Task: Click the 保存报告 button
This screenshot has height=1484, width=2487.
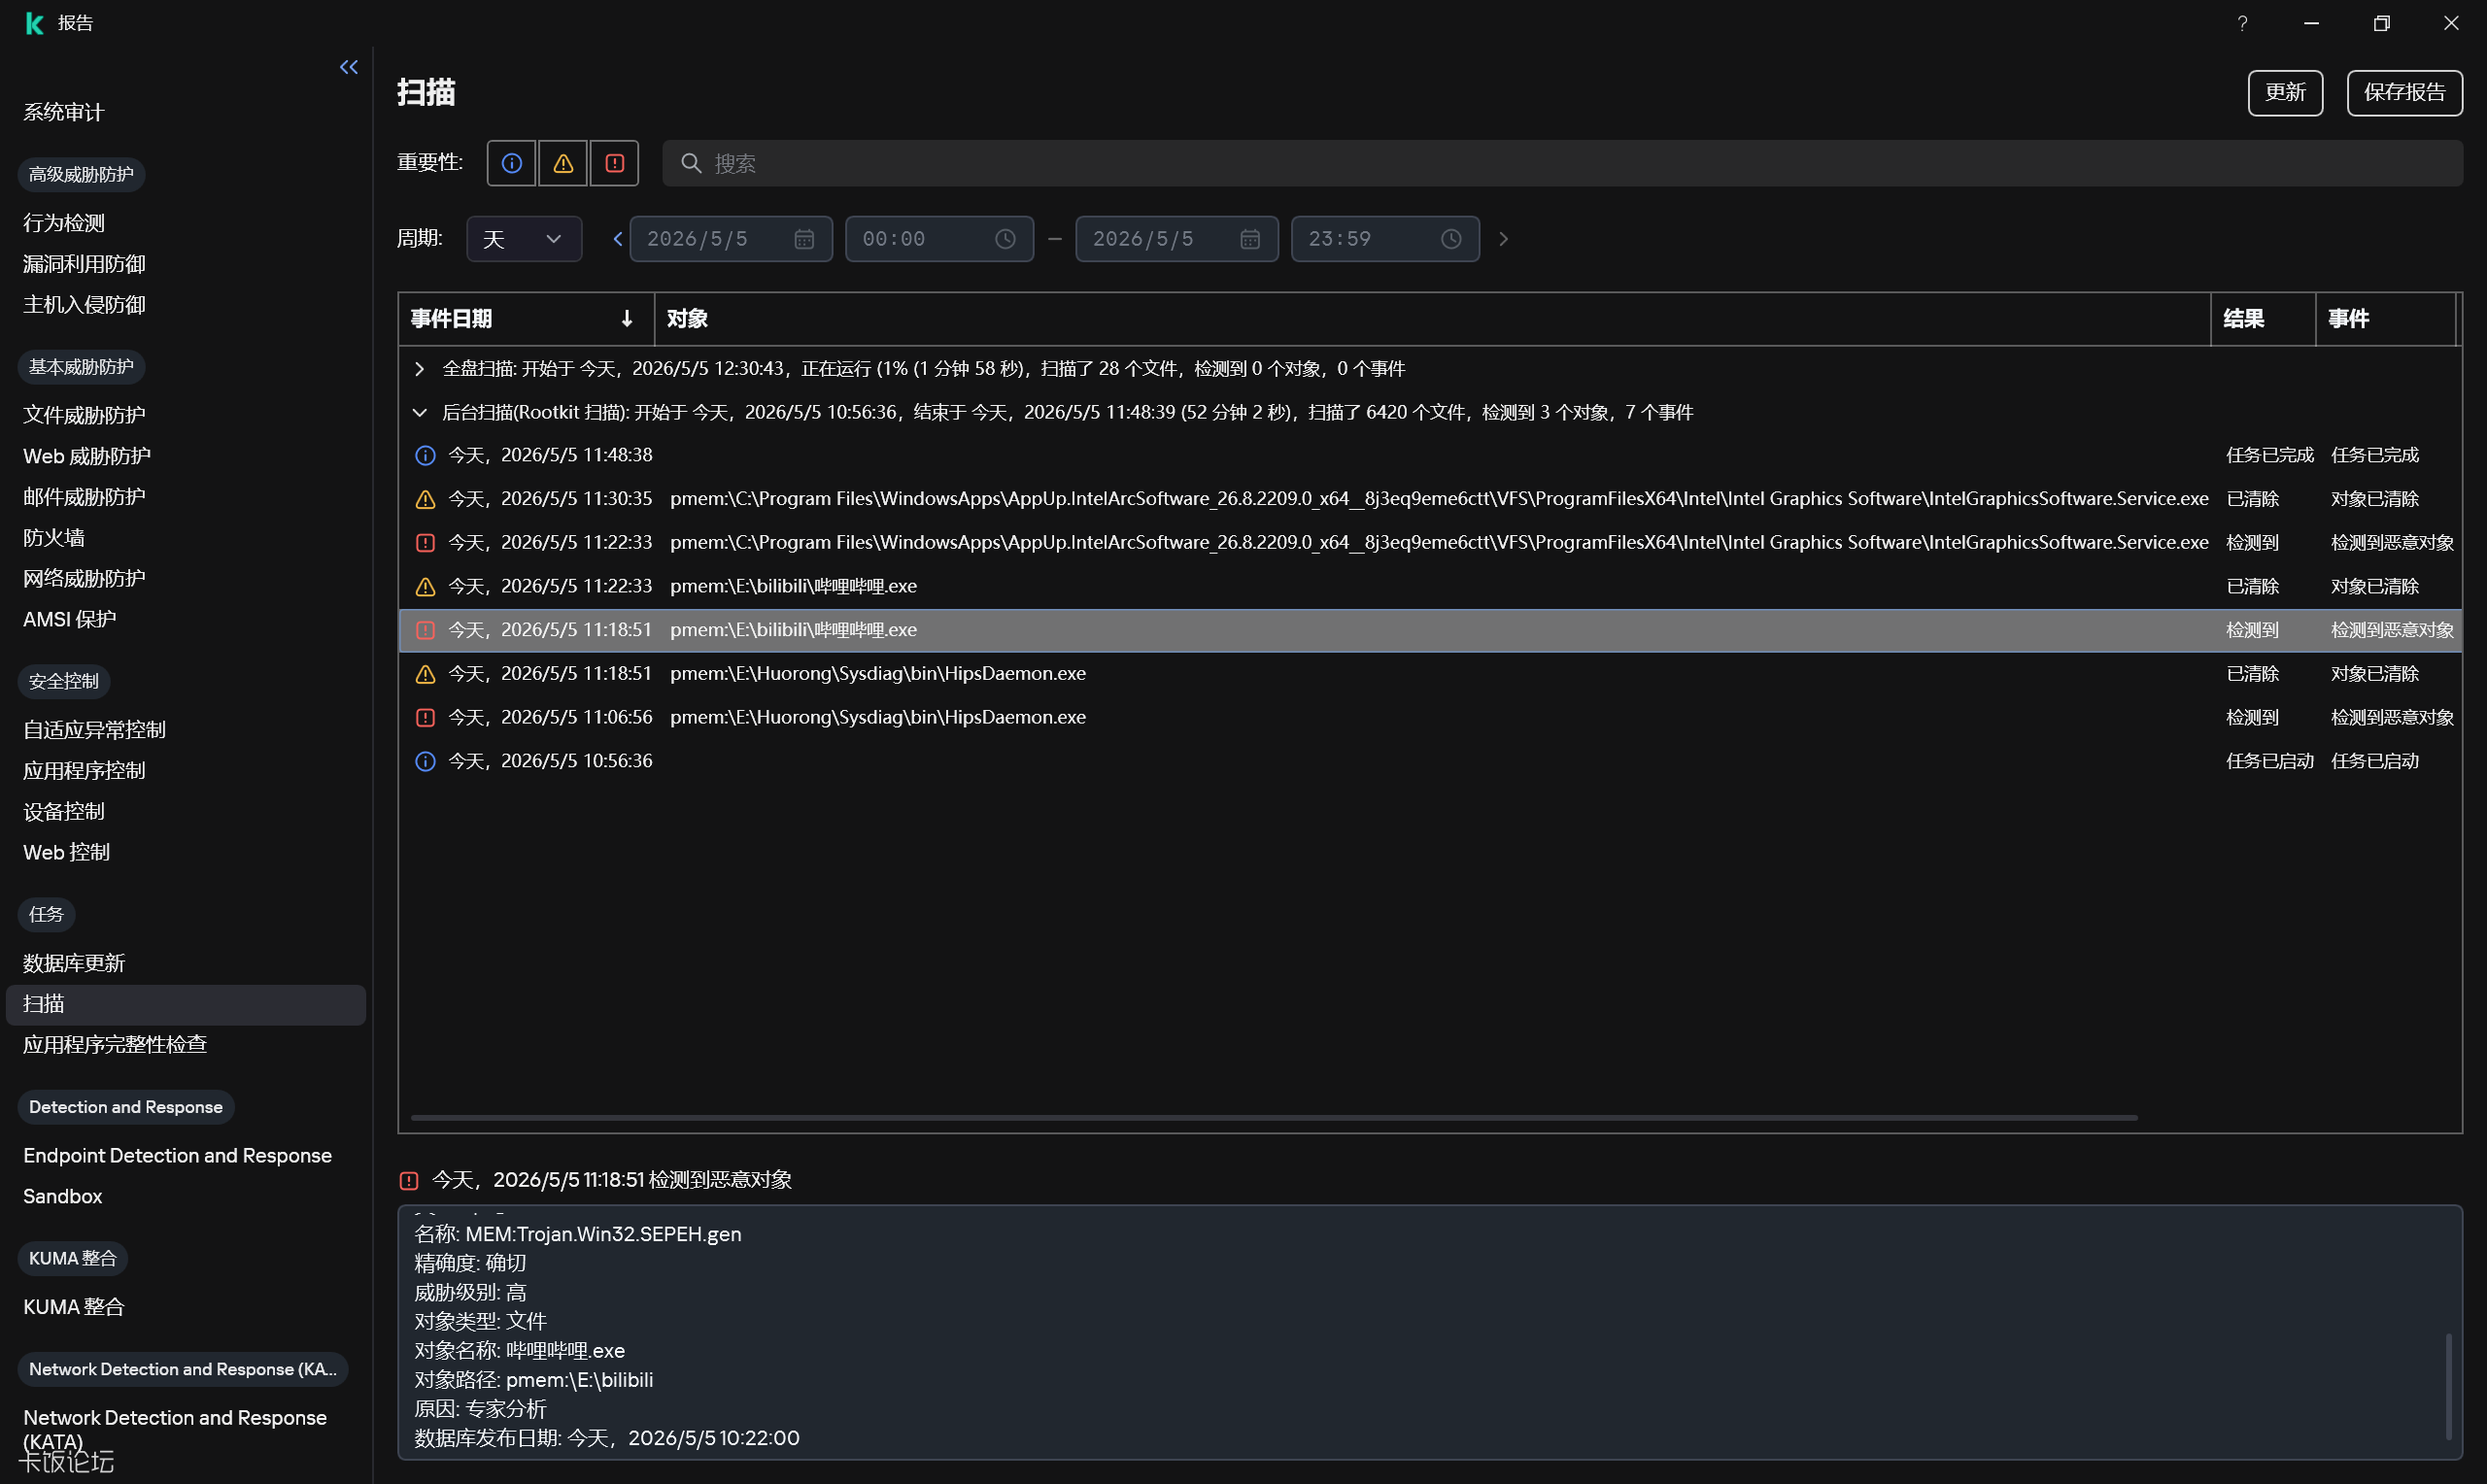Action: pos(2404,93)
